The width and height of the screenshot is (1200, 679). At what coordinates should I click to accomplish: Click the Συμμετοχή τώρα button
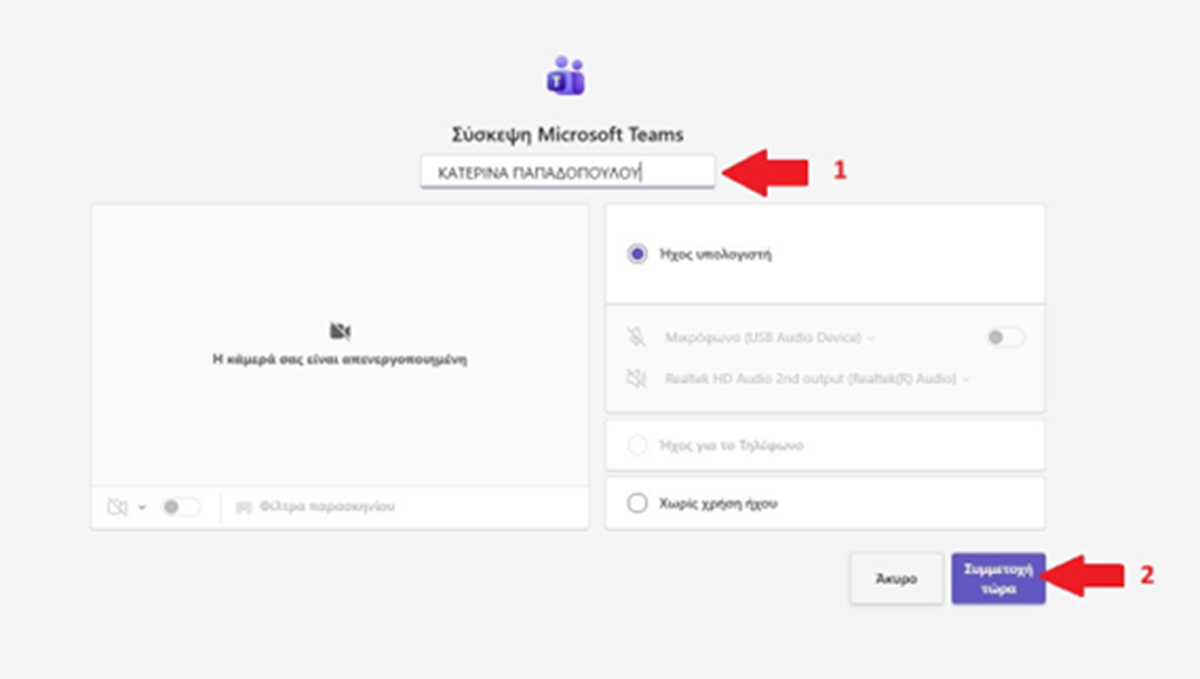click(x=997, y=579)
